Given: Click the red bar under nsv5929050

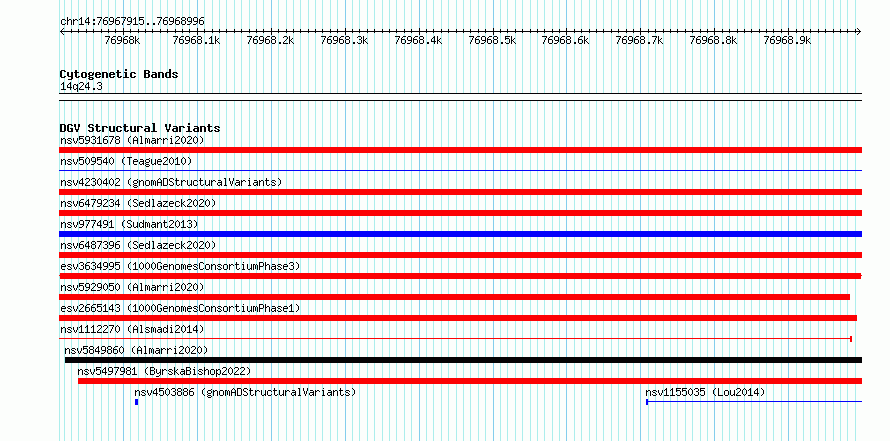Looking at the screenshot, I should pyautogui.click(x=455, y=297).
